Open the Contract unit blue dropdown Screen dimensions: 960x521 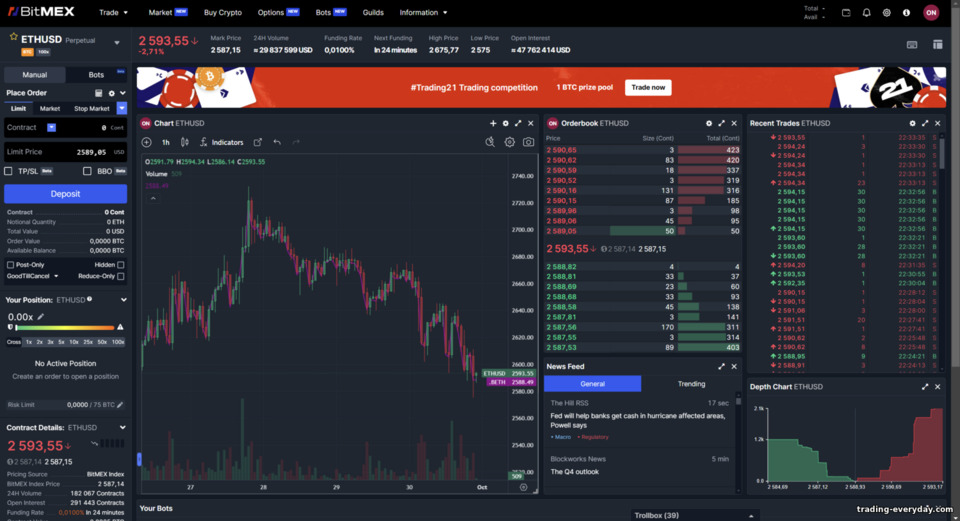(51, 127)
